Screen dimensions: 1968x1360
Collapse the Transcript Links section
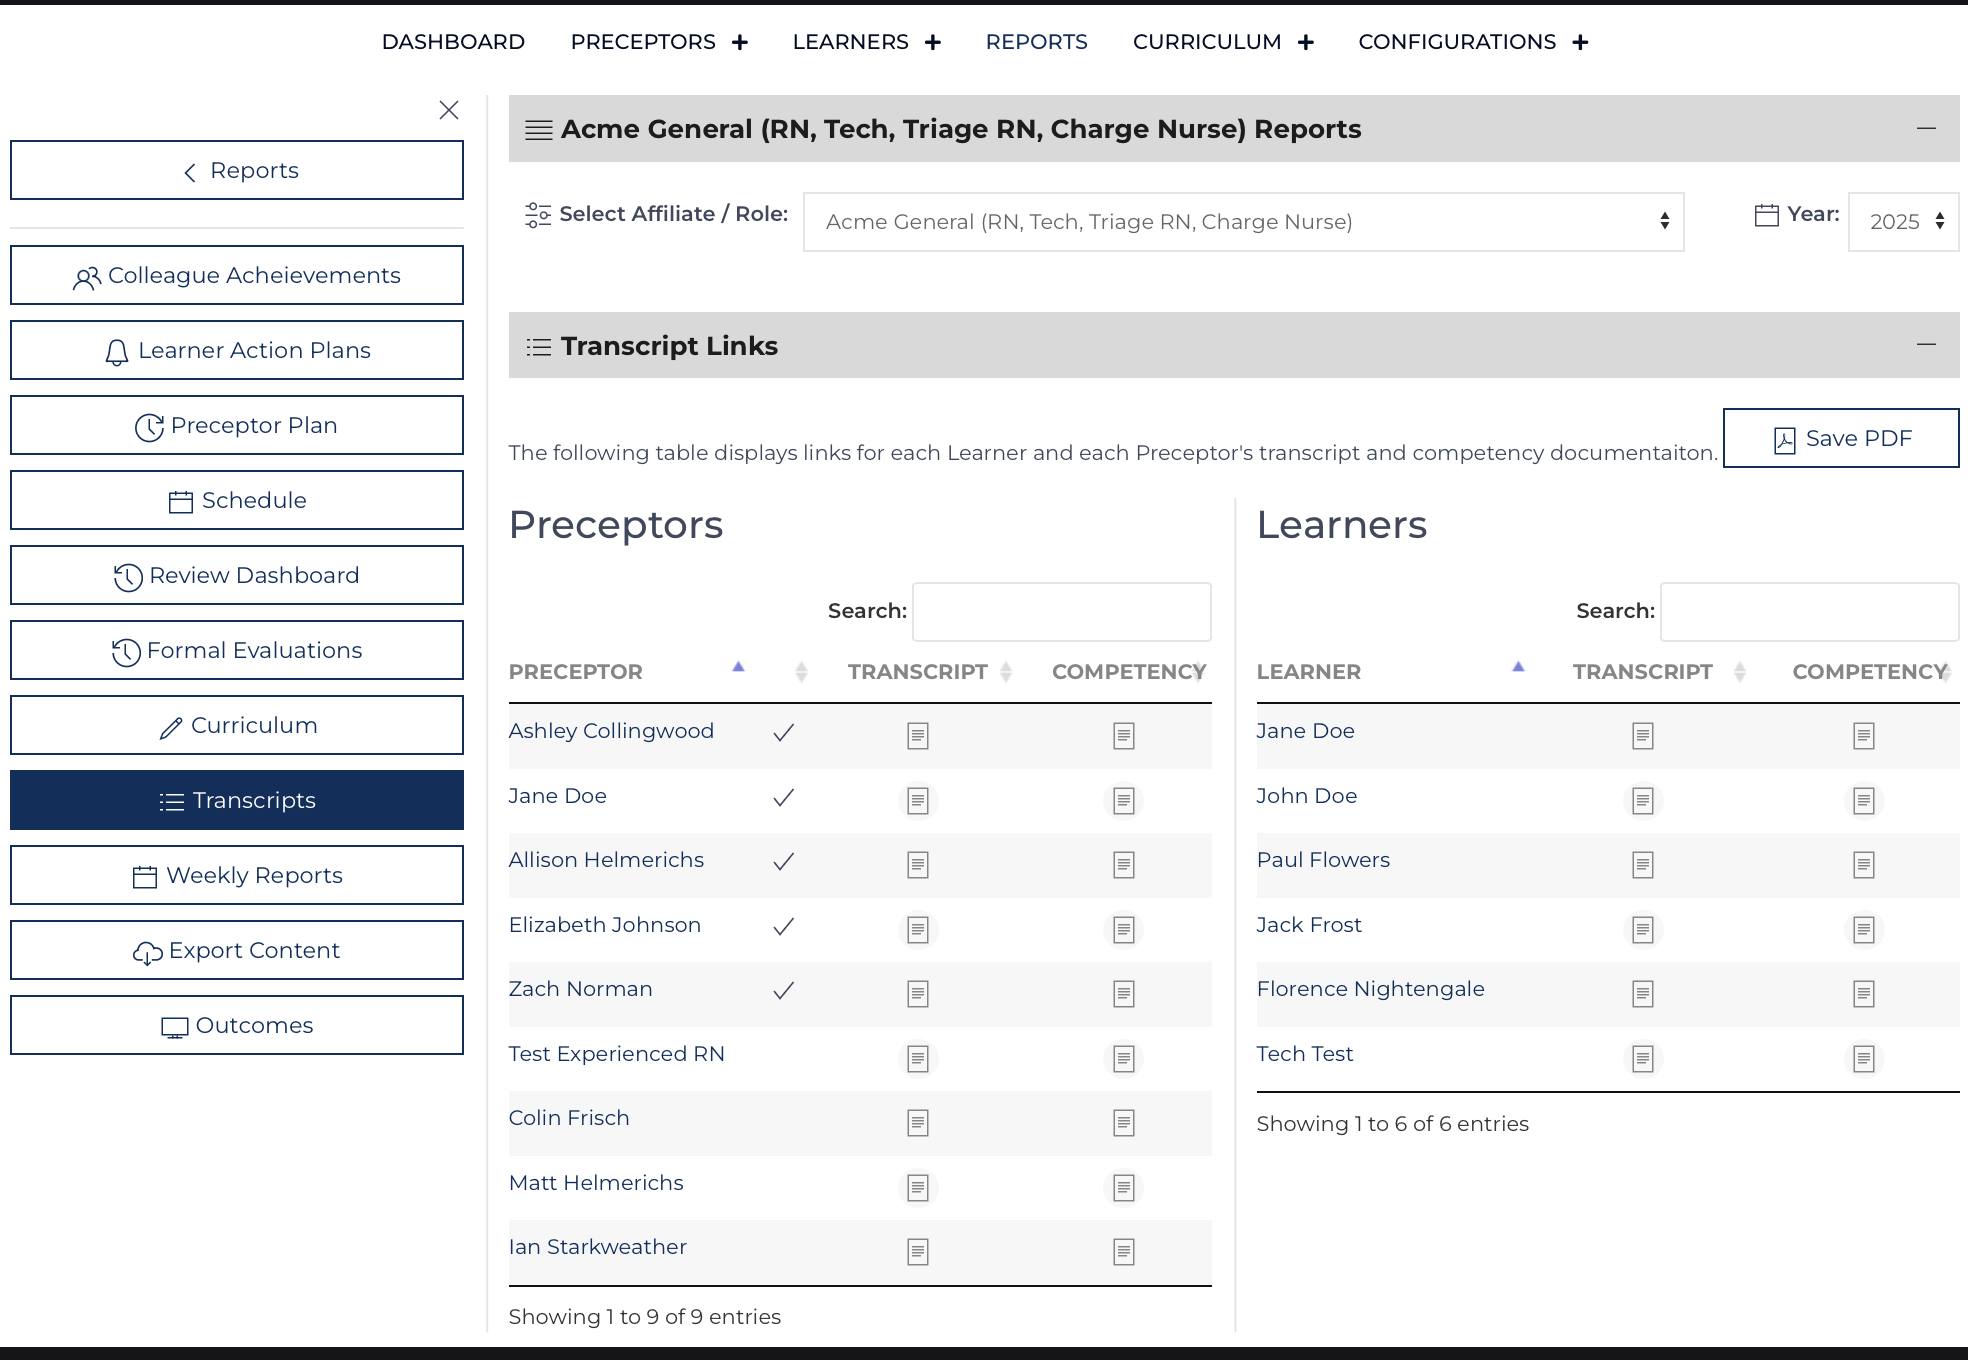[x=1926, y=345]
